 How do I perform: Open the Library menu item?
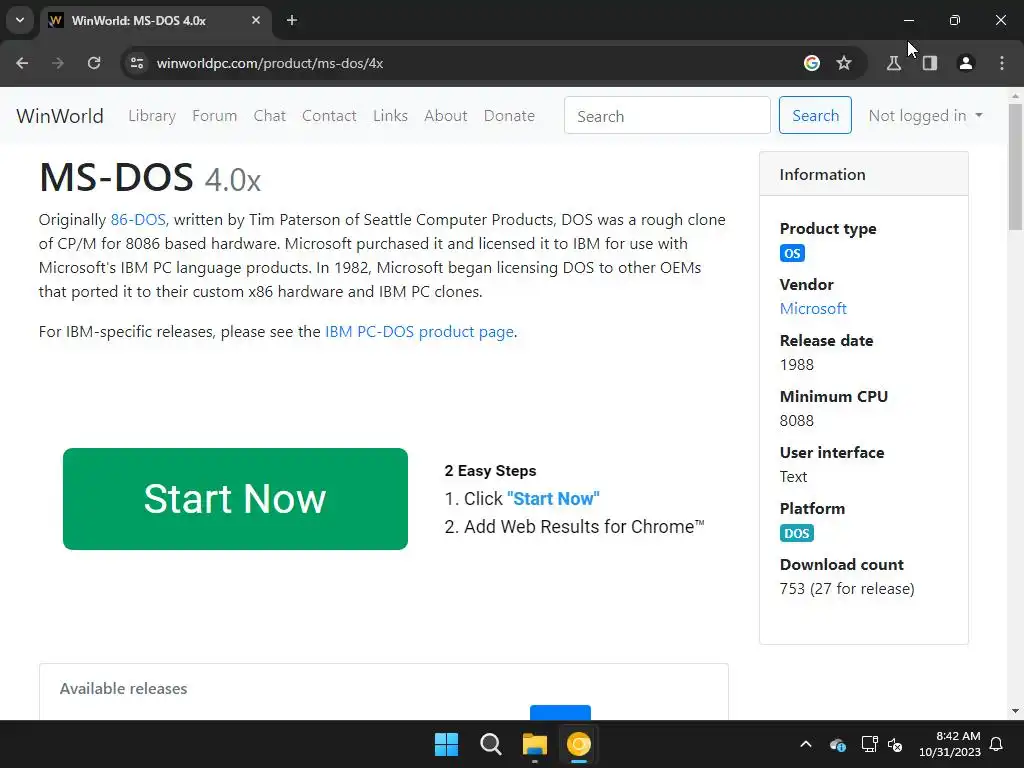[152, 116]
